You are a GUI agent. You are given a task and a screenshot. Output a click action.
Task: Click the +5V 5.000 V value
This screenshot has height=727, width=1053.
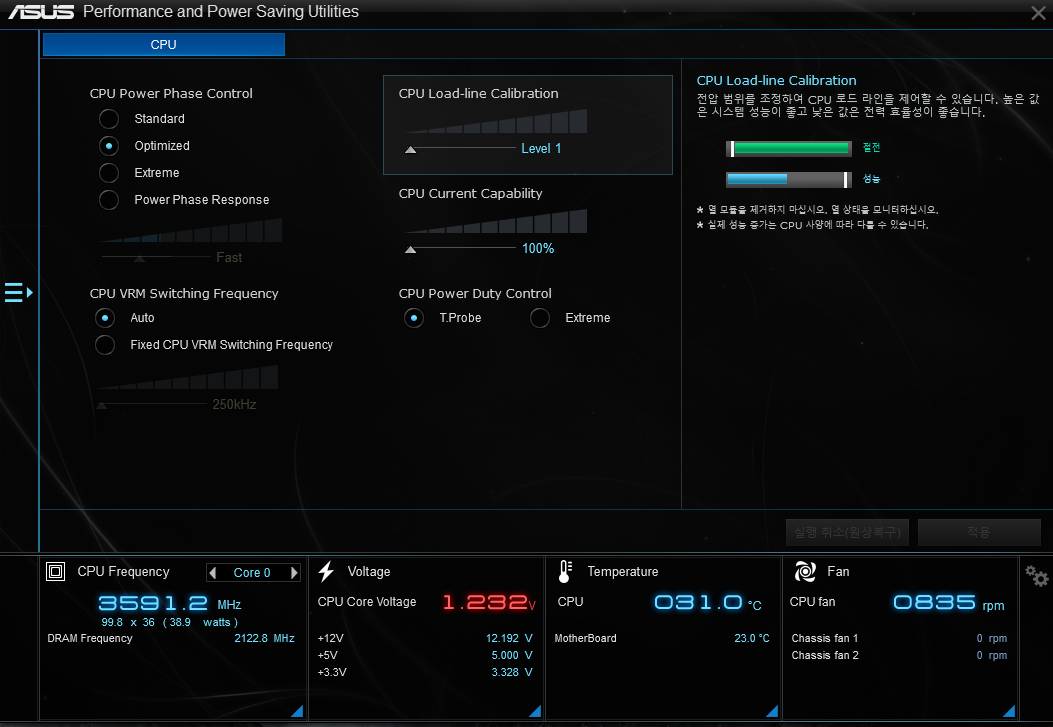point(512,655)
